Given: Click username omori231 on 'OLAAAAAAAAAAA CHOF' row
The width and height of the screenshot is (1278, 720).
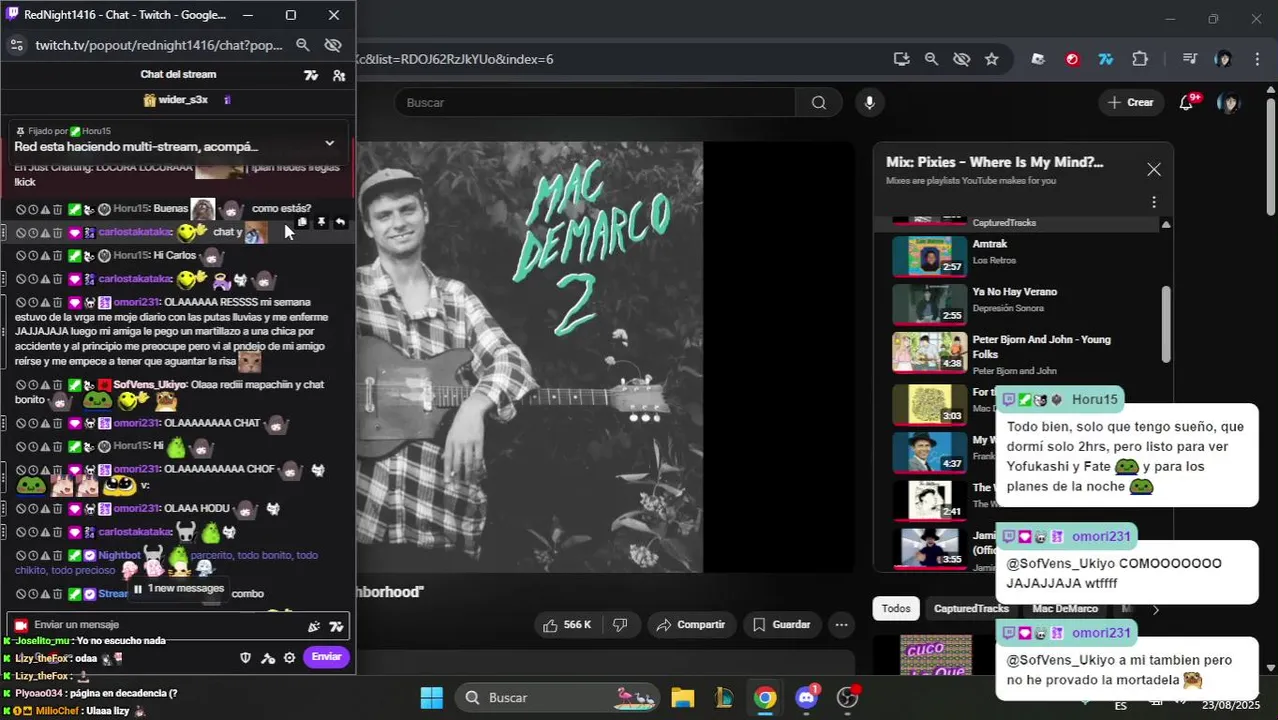Looking at the screenshot, I should point(137,469).
